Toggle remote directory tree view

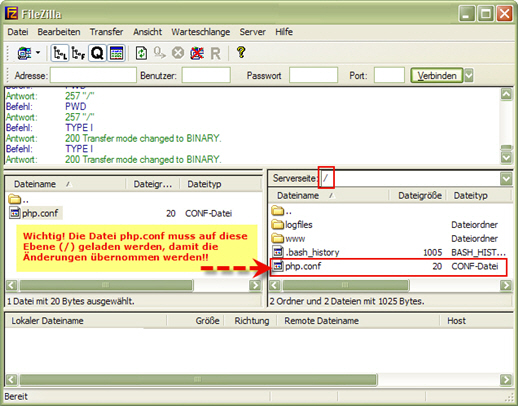(x=78, y=53)
